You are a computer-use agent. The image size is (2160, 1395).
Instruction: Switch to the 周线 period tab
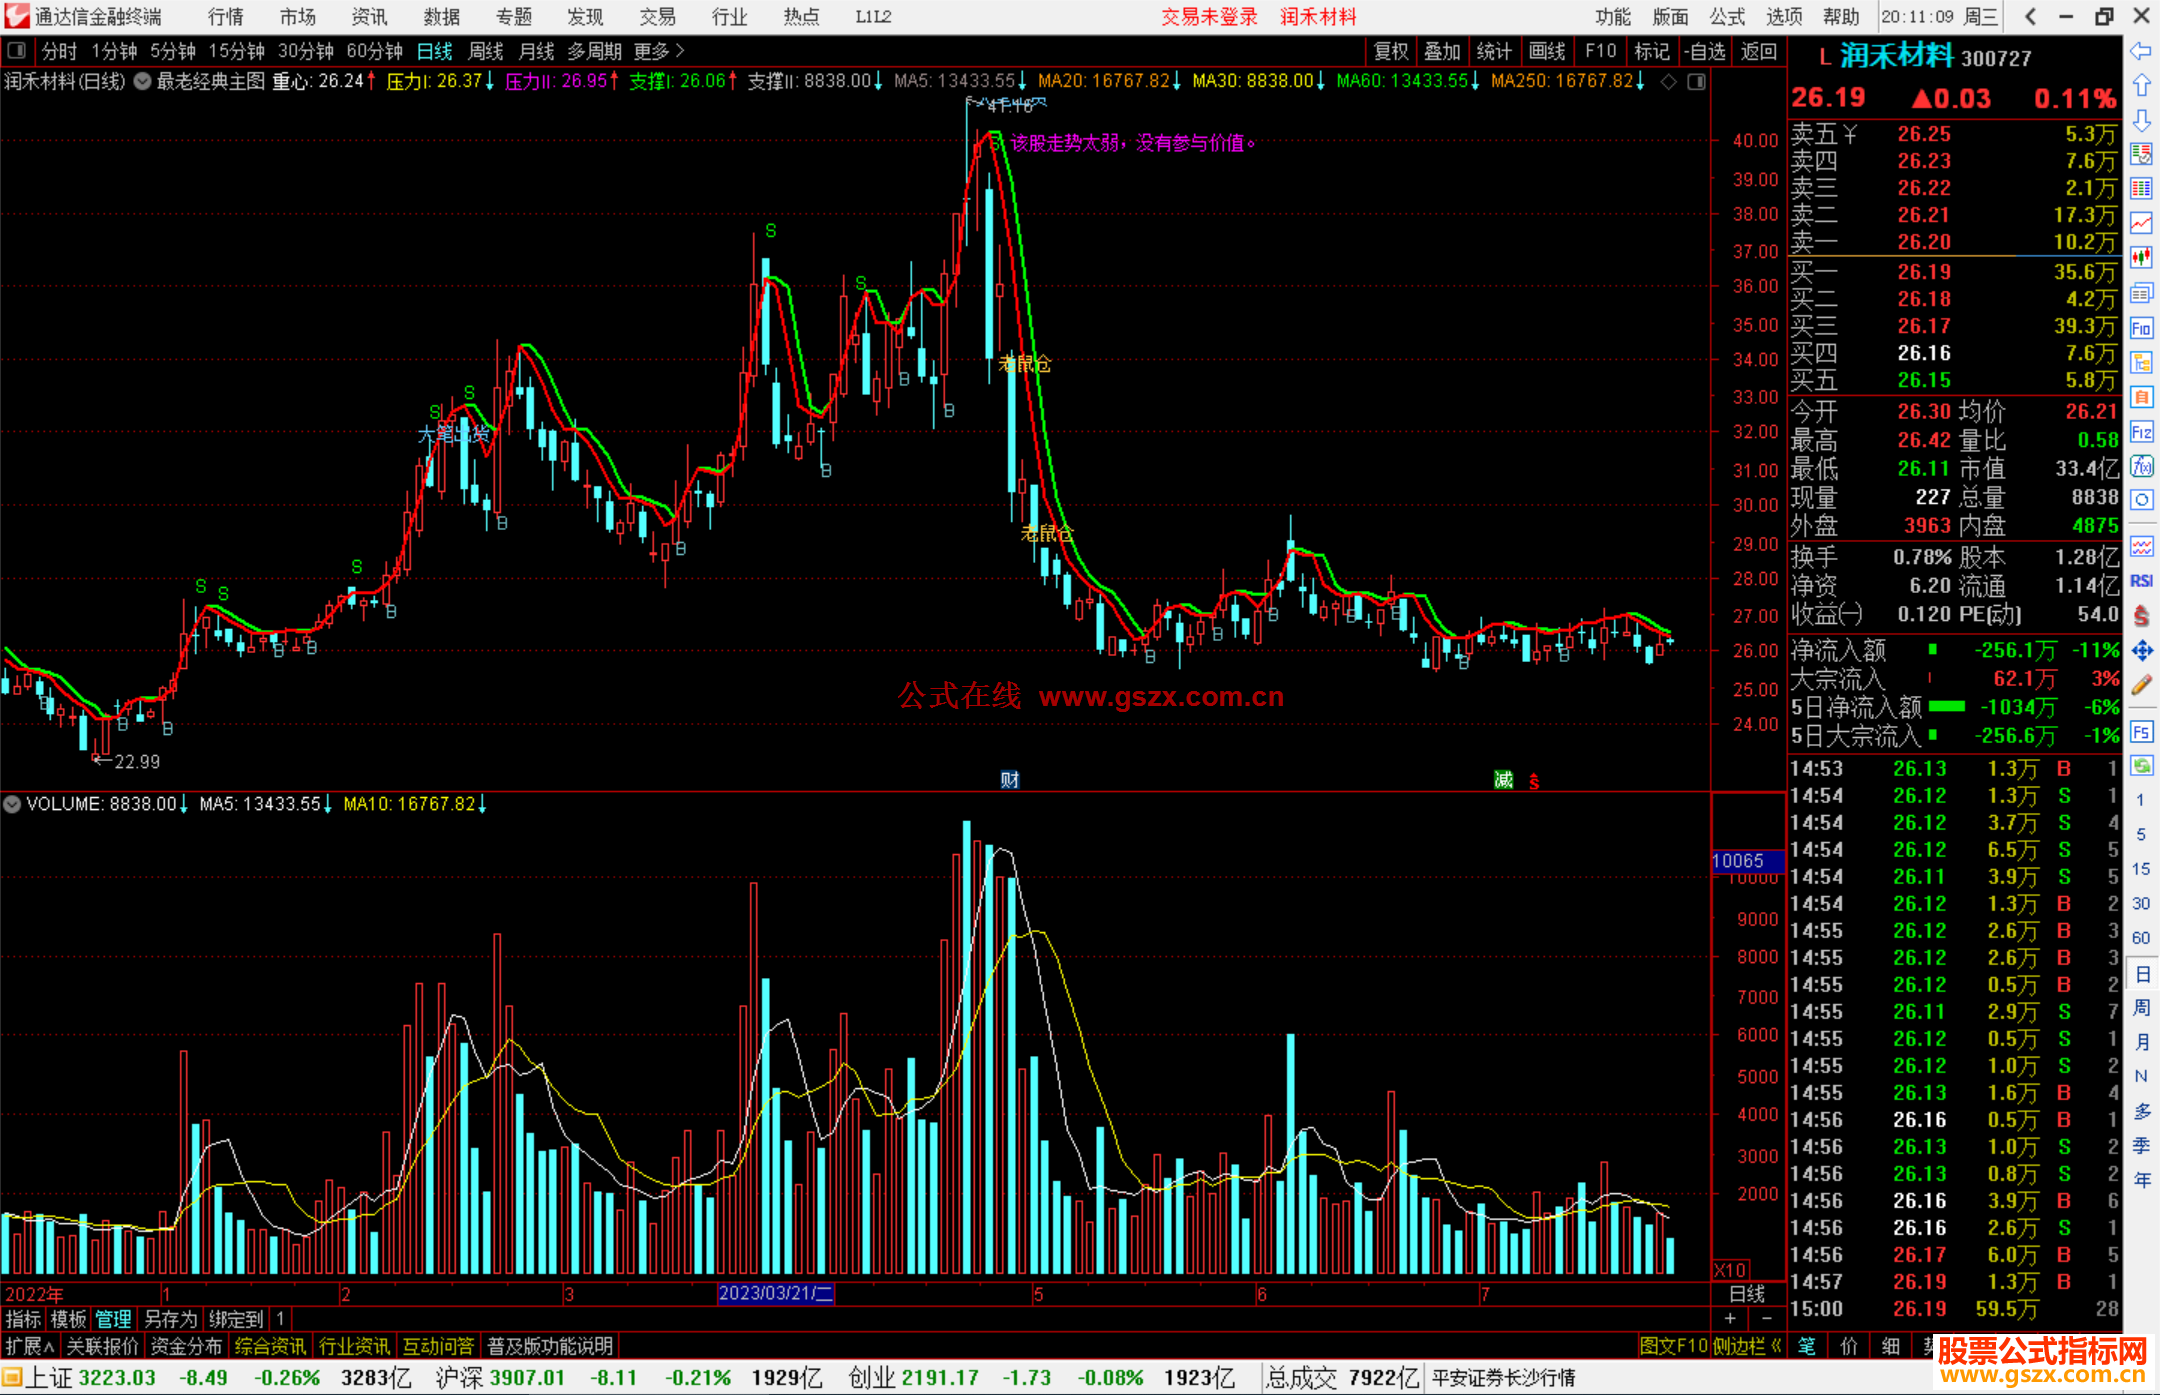pos(486,51)
